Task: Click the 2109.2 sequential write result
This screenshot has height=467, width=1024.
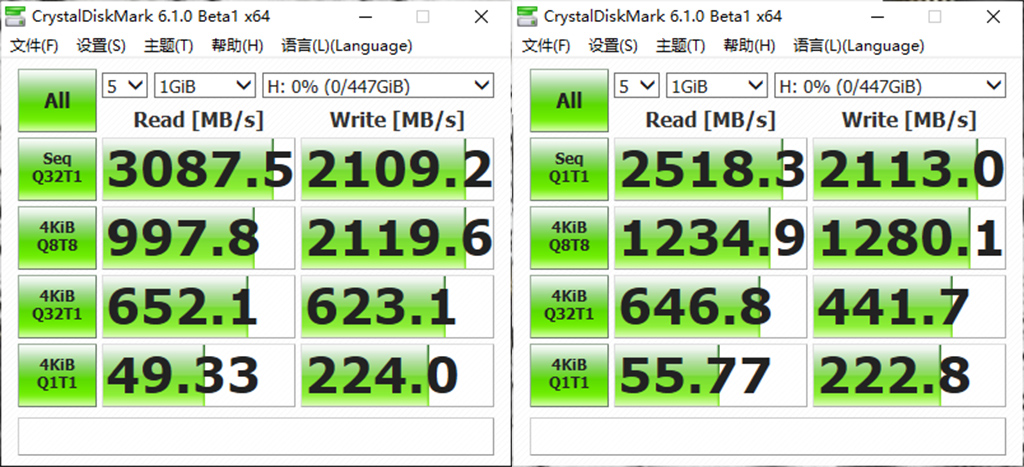Action: pyautogui.click(x=397, y=169)
